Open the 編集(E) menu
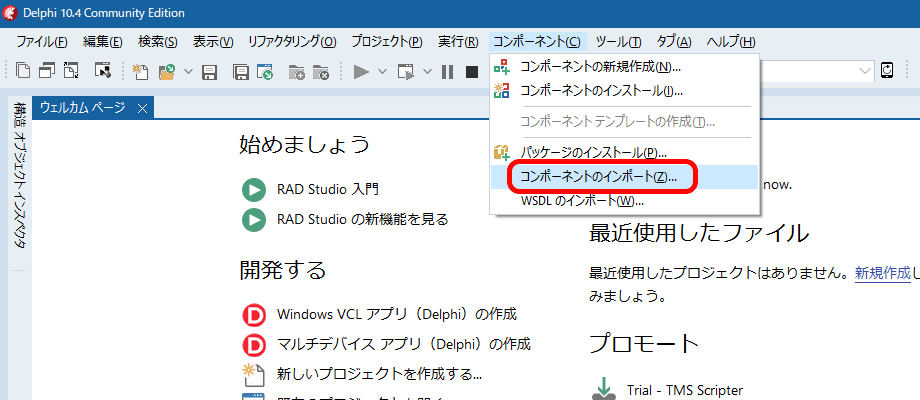The image size is (920, 400). click(x=103, y=42)
